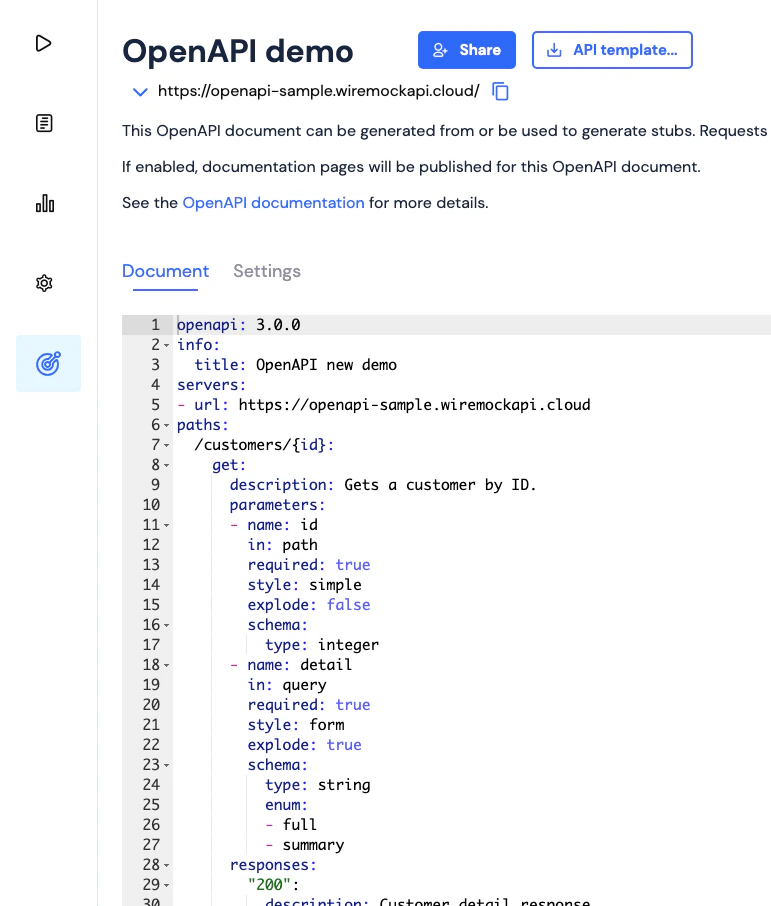This screenshot has width=771, height=906.
Task: Open the request log icon in sidebar
Action: pyautogui.click(x=44, y=123)
